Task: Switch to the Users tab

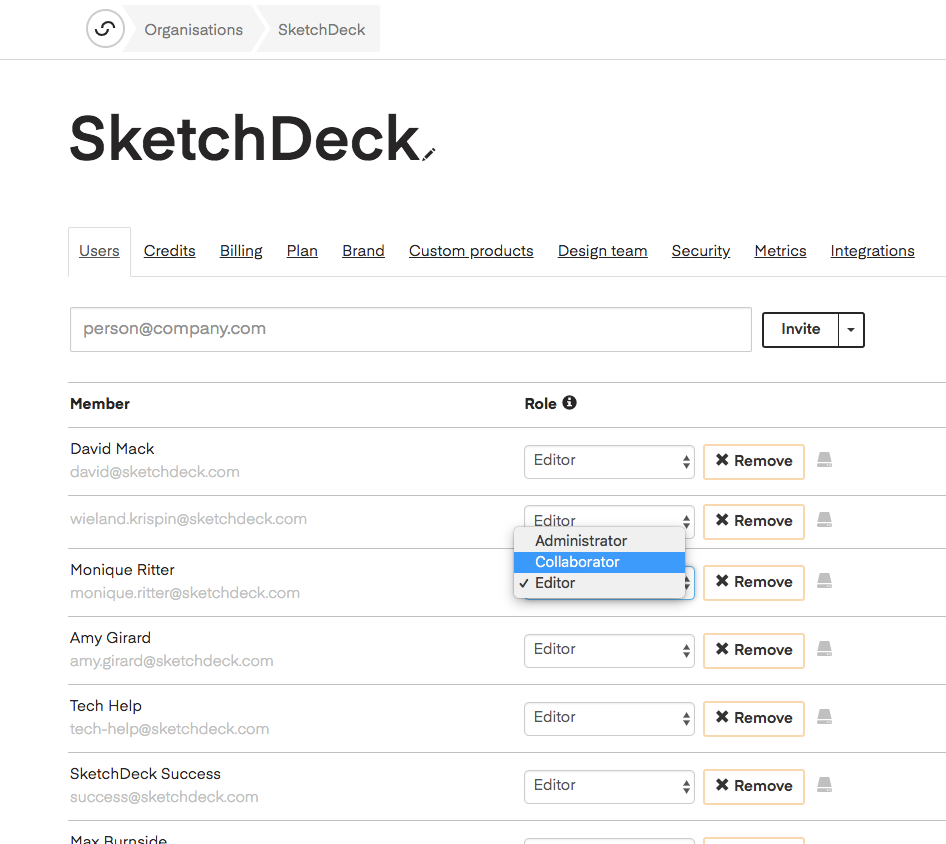Action: coord(99,251)
